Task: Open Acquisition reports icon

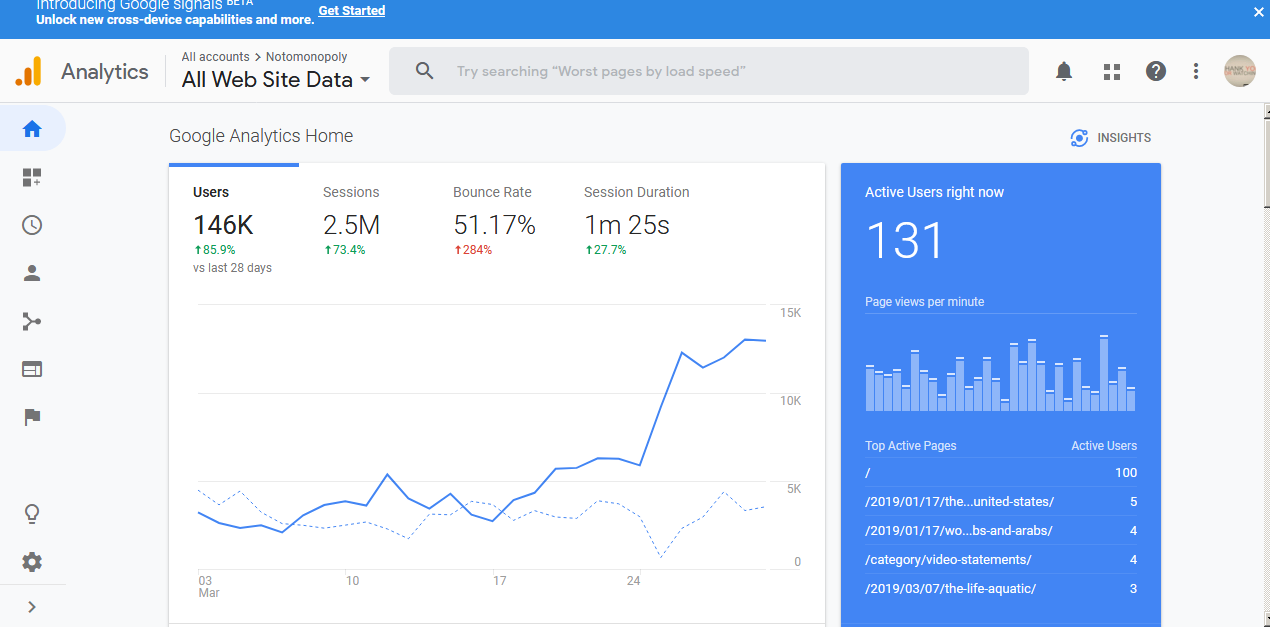Action: pos(32,321)
